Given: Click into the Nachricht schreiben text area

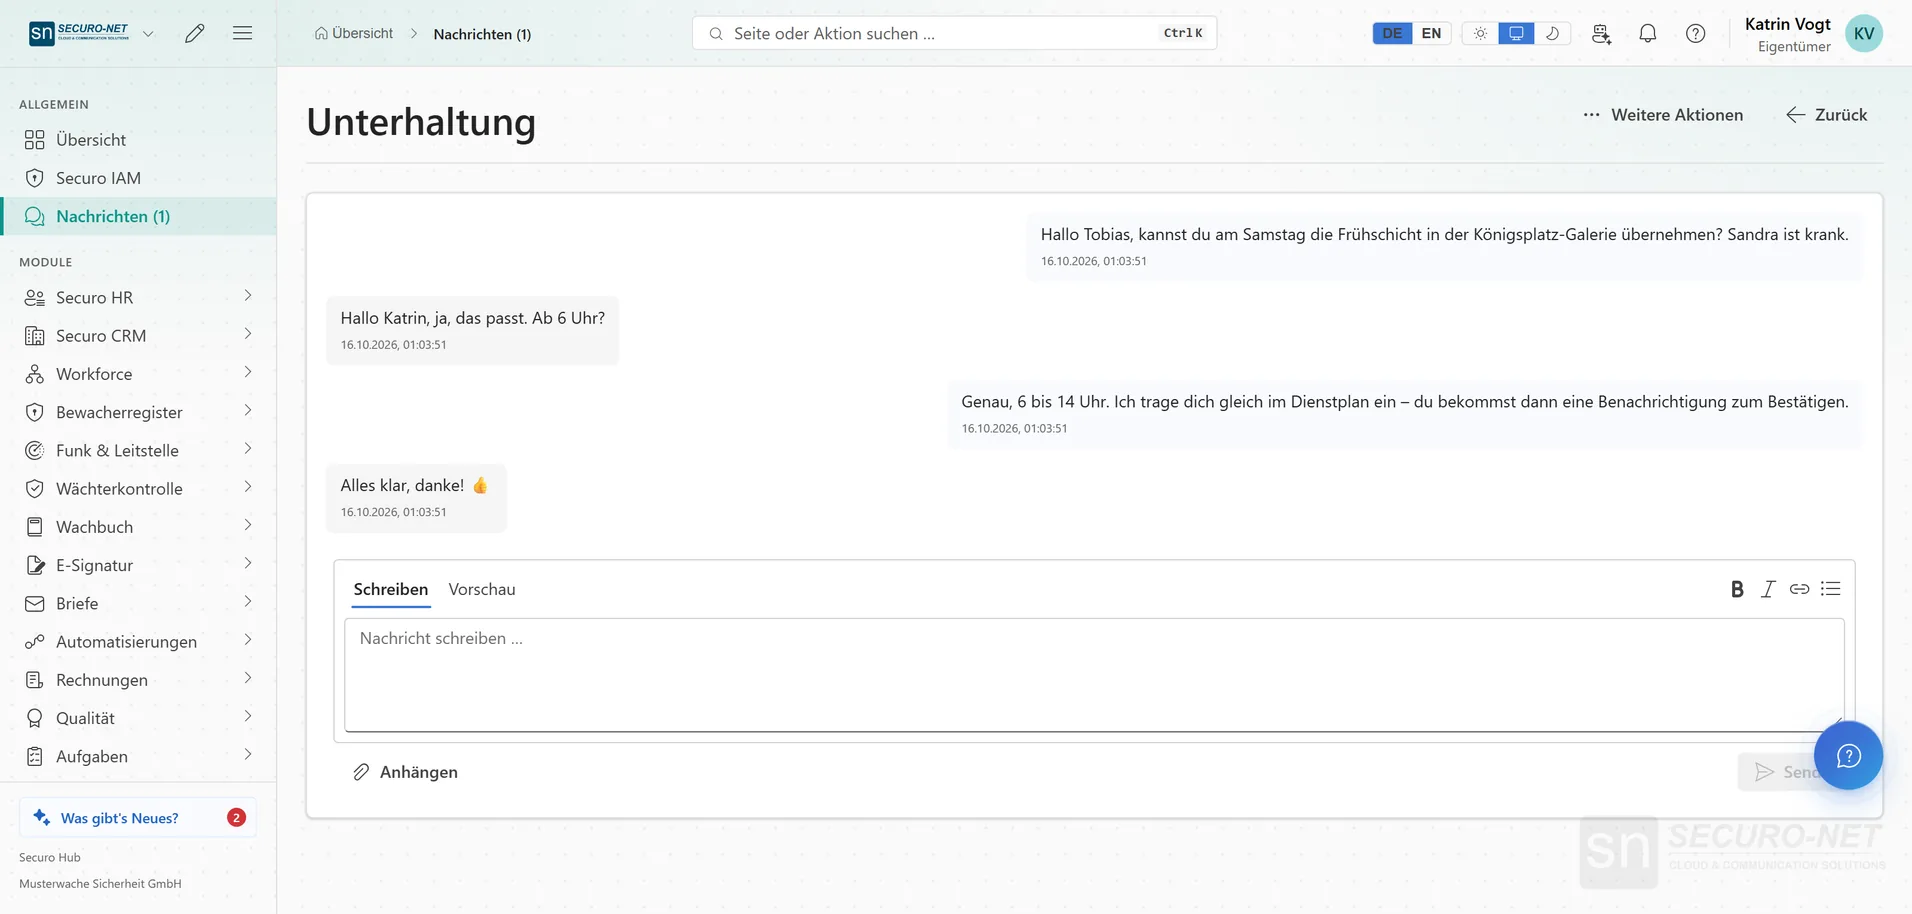Looking at the screenshot, I should [1094, 675].
